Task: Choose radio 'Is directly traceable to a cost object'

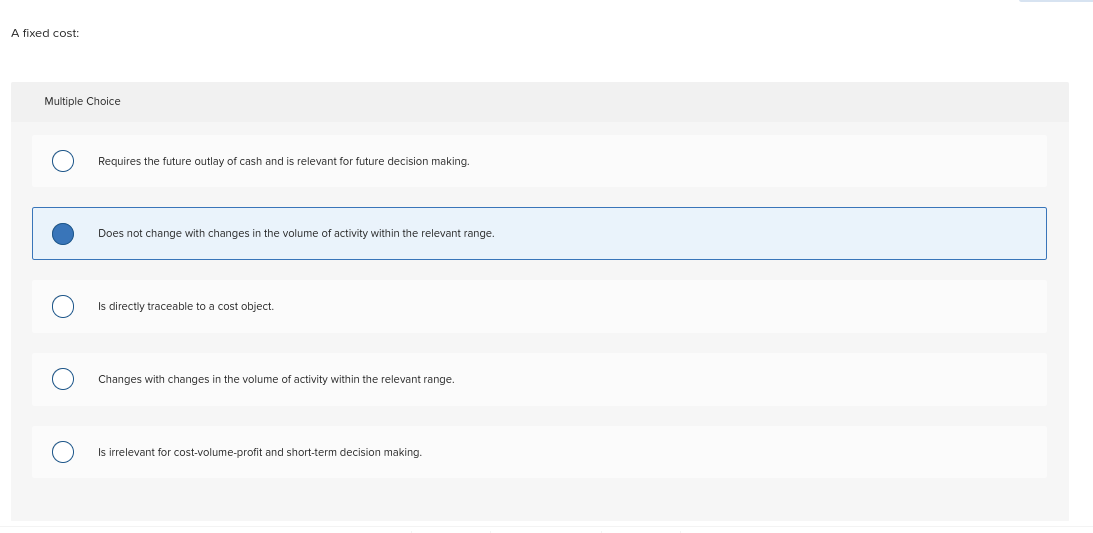Action: pos(63,307)
